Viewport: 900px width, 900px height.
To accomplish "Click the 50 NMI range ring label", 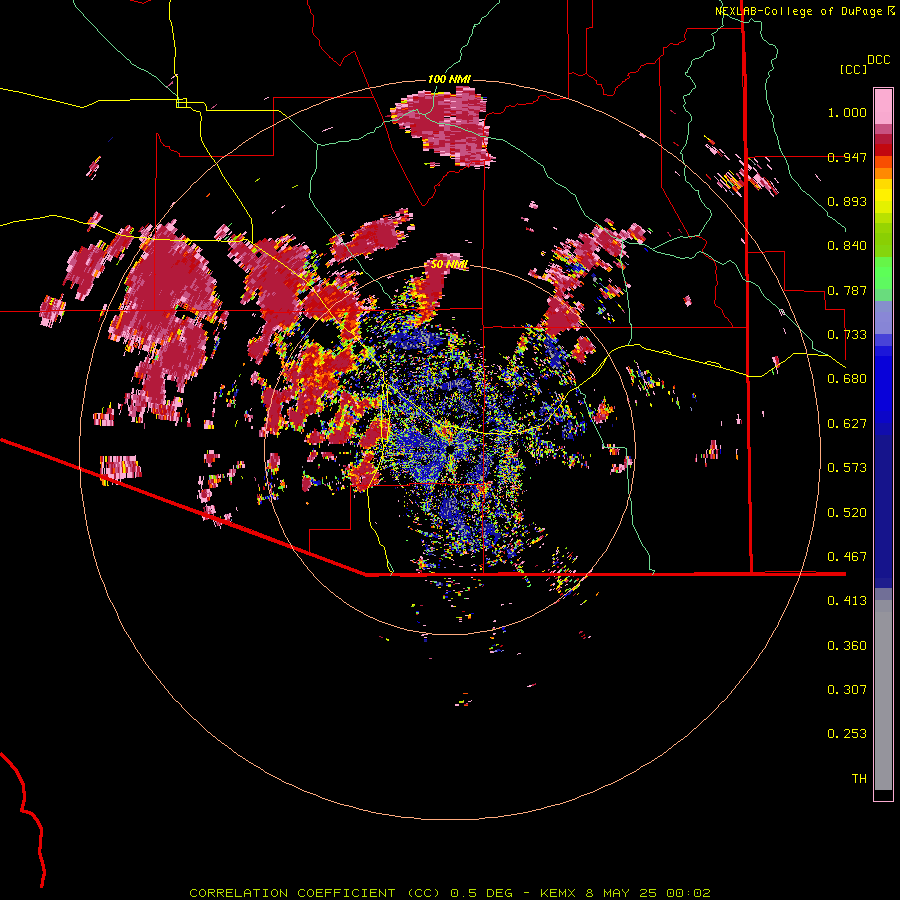I will pyautogui.click(x=449, y=265).
